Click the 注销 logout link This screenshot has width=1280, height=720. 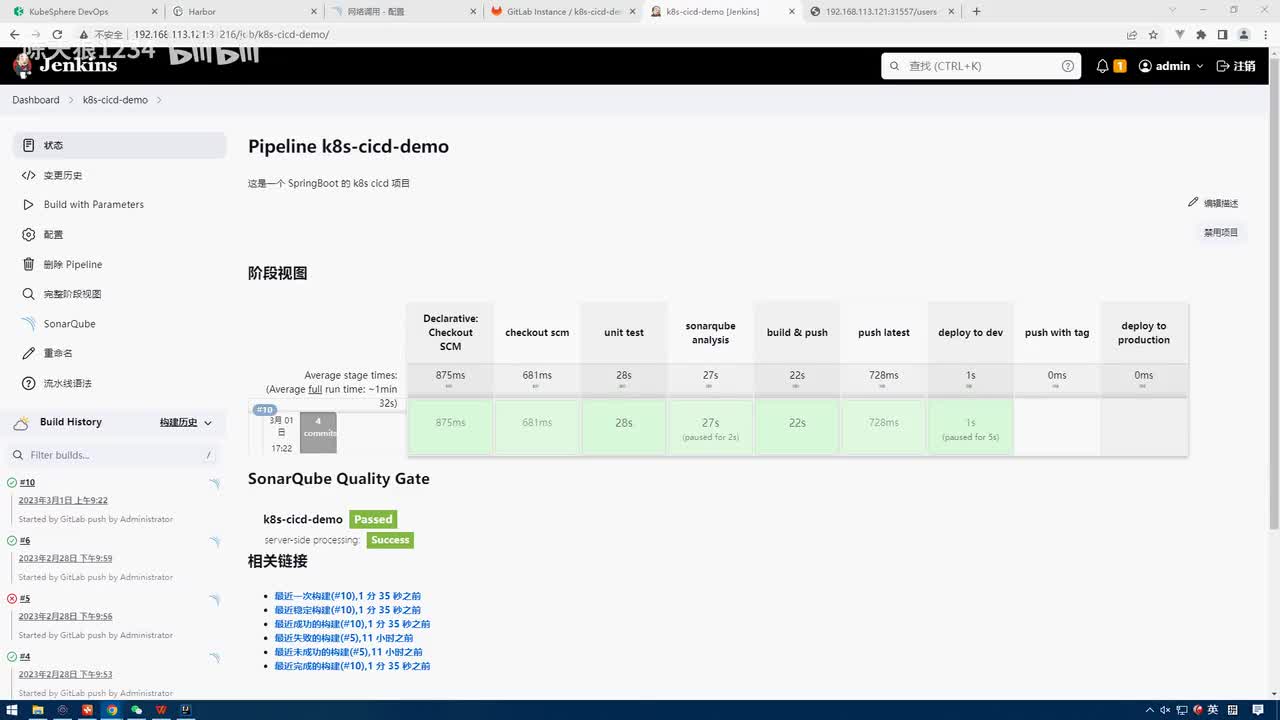point(1236,66)
